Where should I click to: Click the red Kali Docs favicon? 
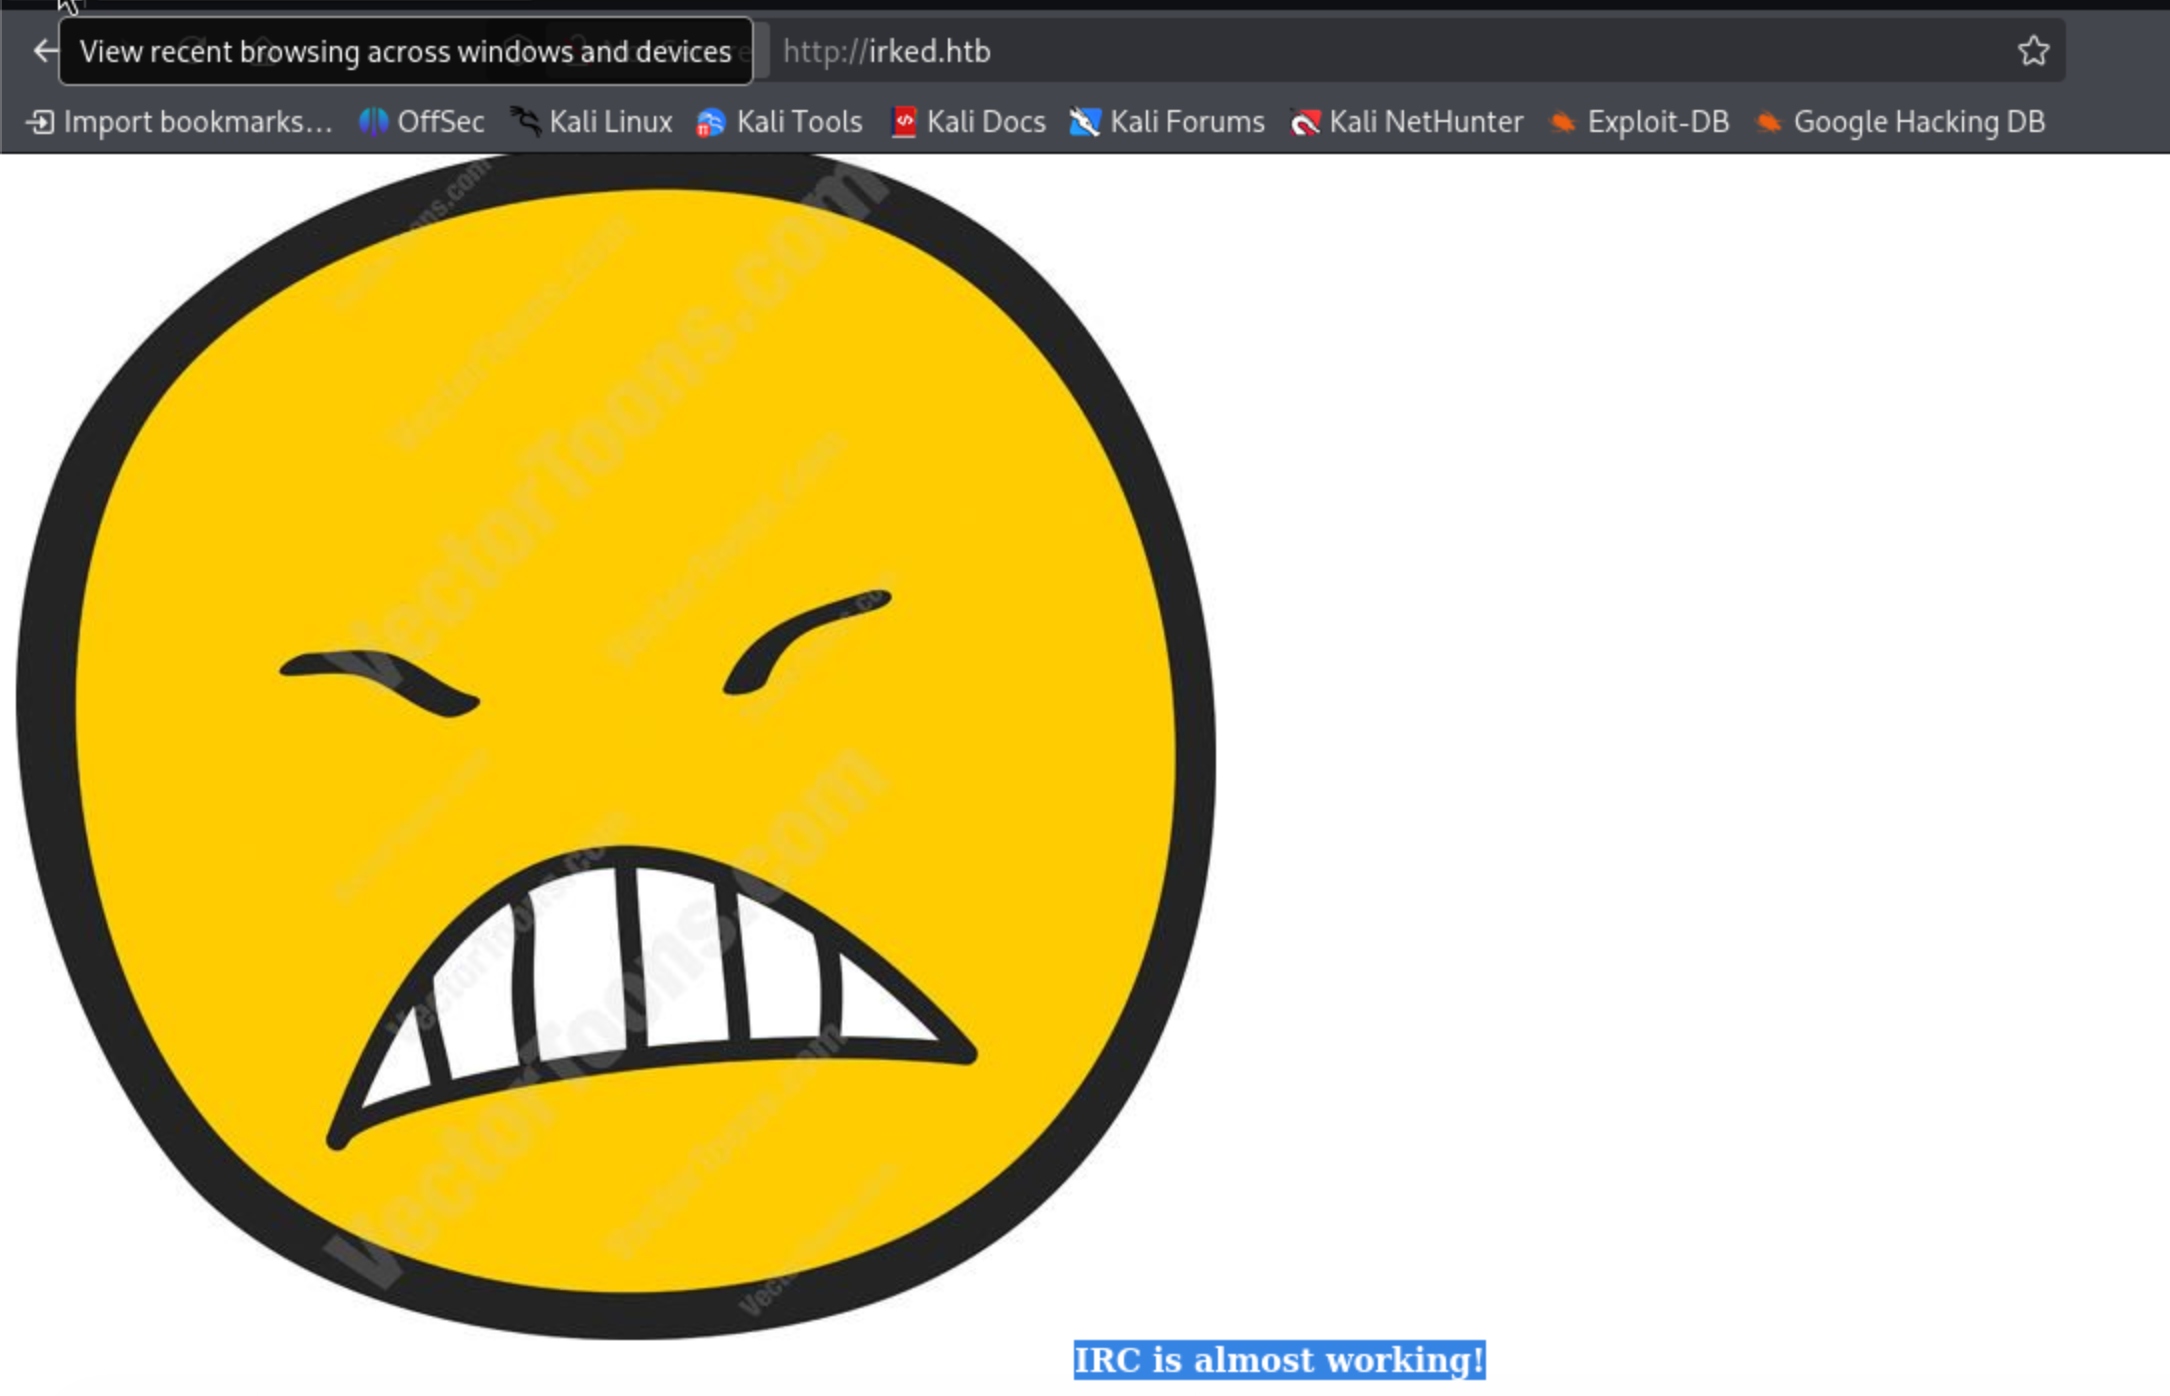[x=903, y=122]
